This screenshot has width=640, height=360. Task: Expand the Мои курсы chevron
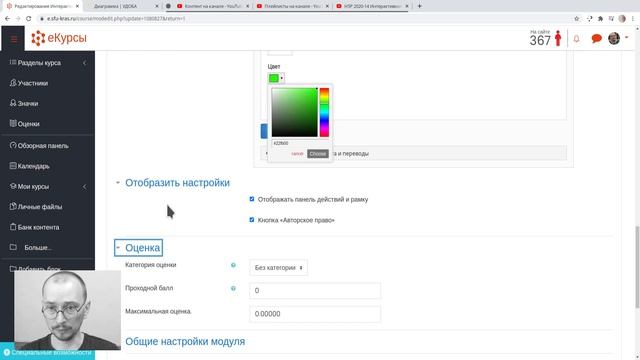84,187
